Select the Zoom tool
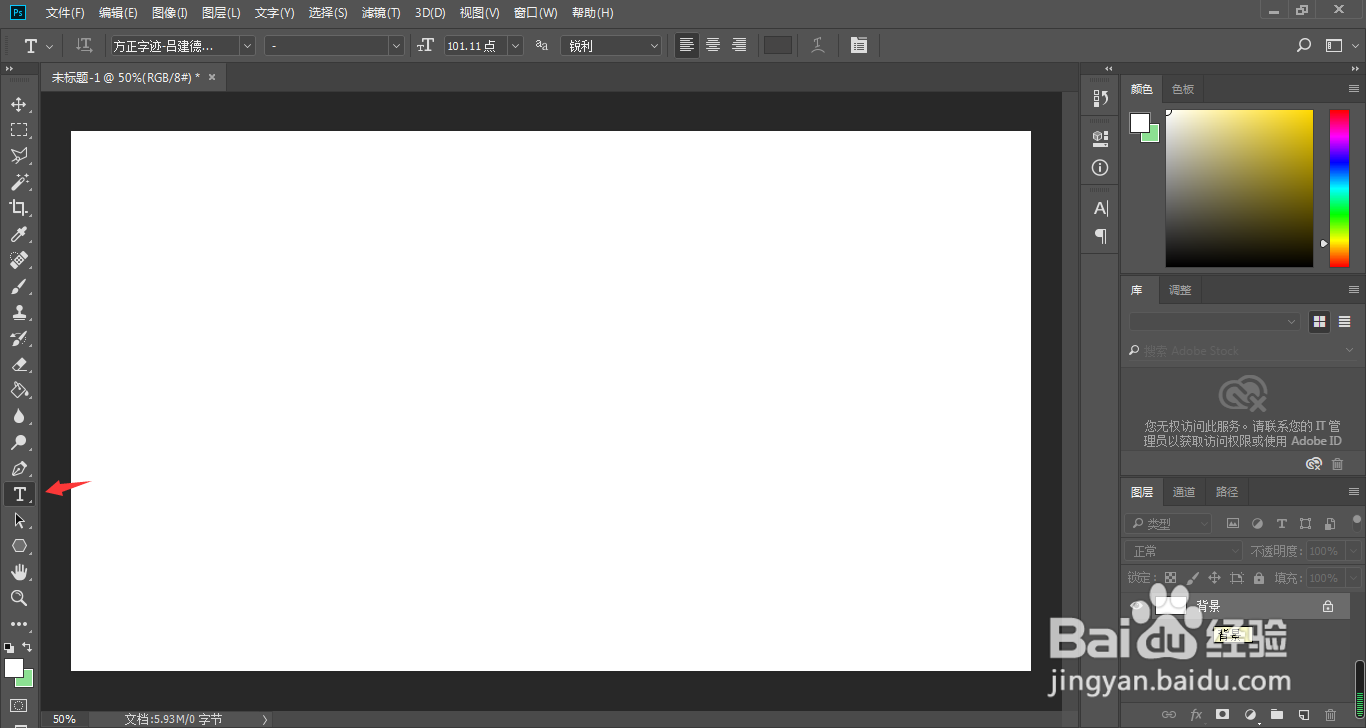 (19, 598)
